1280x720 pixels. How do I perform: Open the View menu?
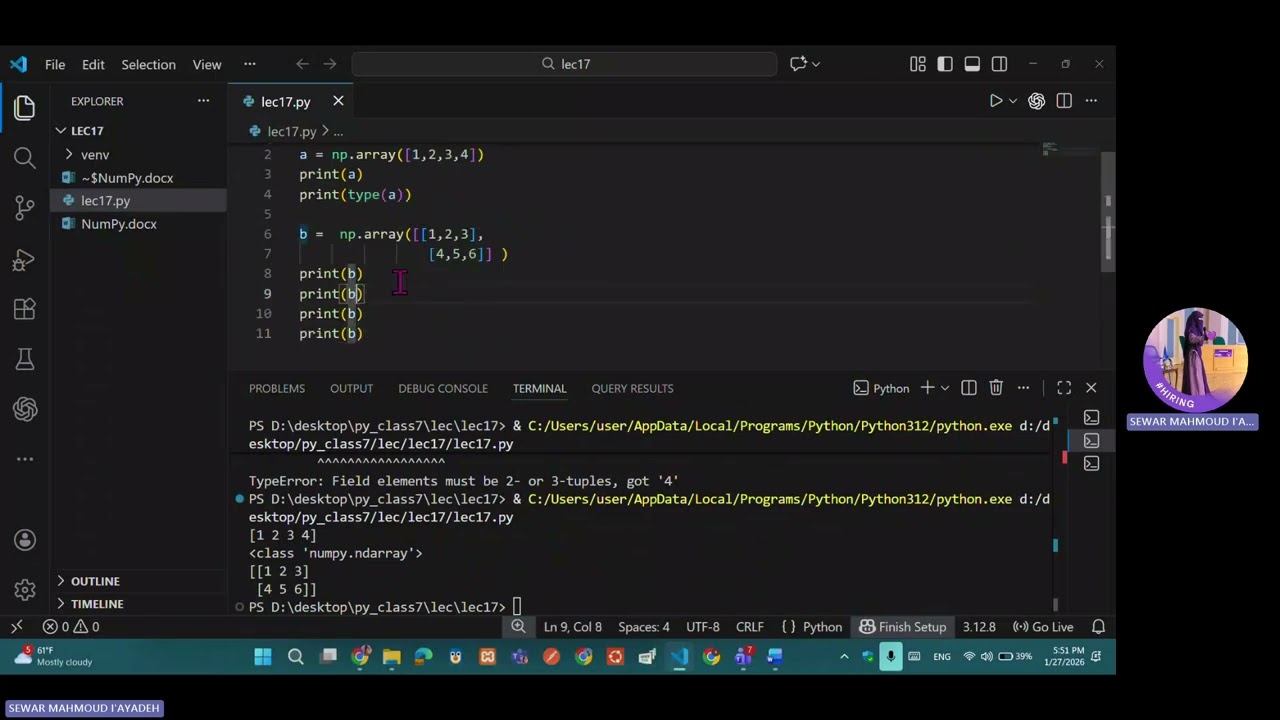tap(207, 64)
